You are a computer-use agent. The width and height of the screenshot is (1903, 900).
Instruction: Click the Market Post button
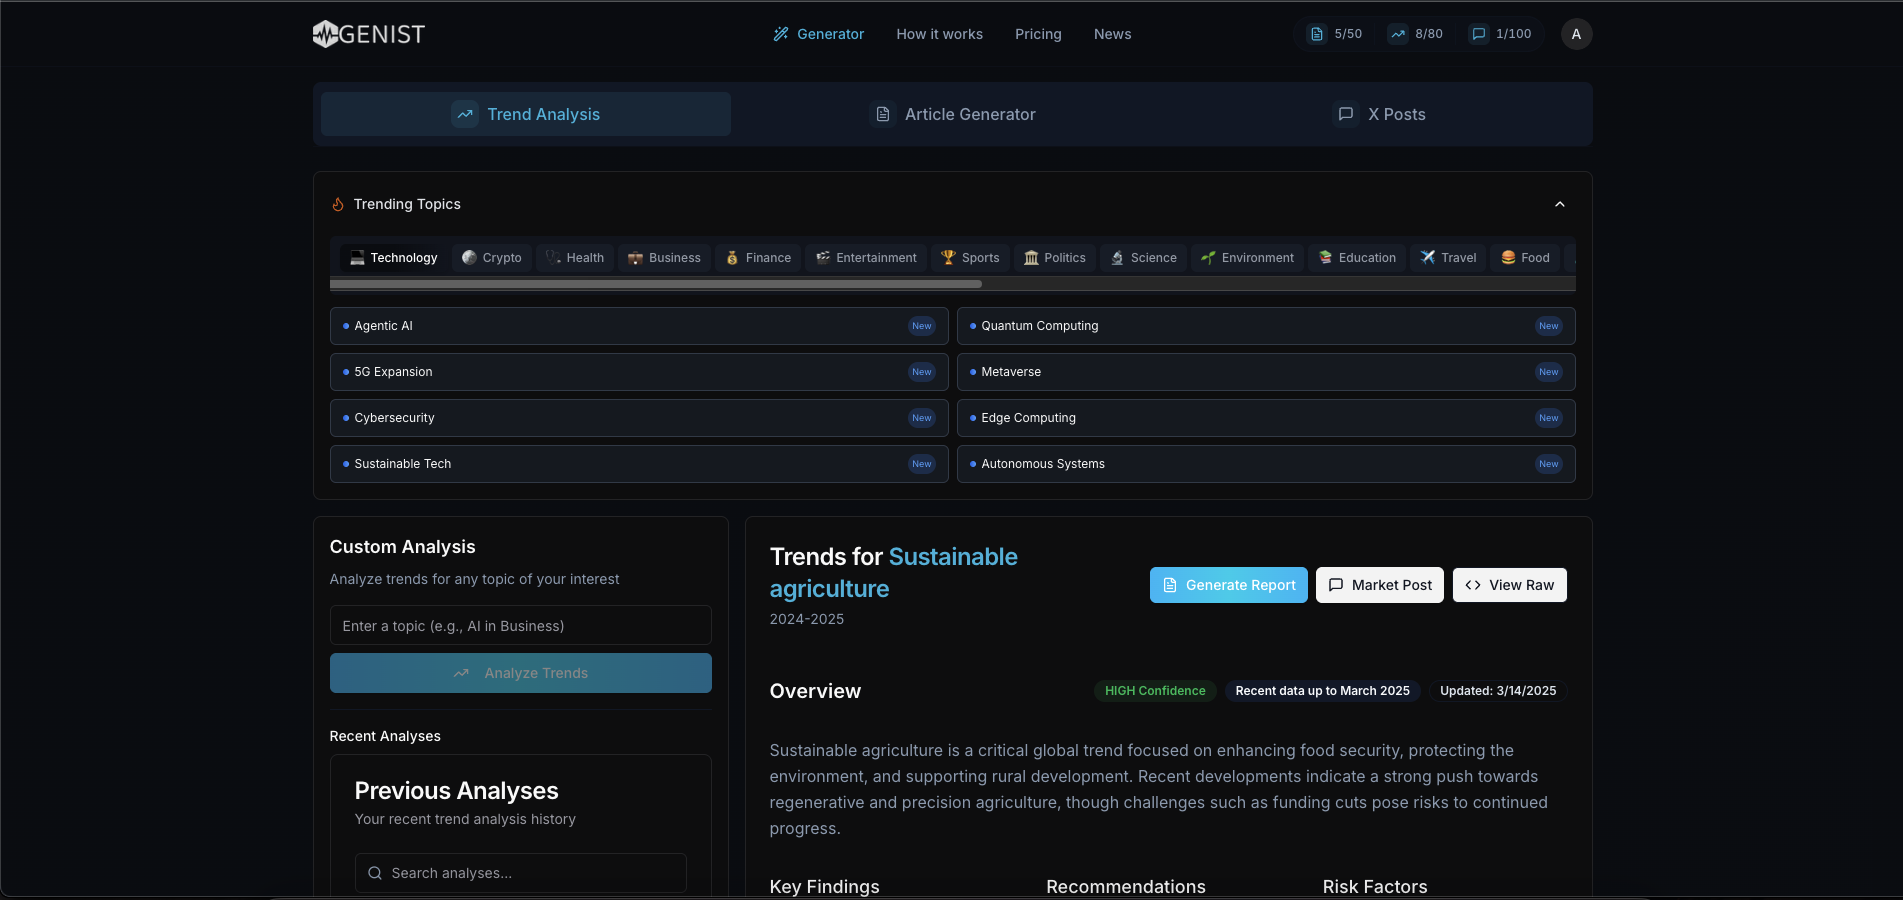(x=1379, y=585)
